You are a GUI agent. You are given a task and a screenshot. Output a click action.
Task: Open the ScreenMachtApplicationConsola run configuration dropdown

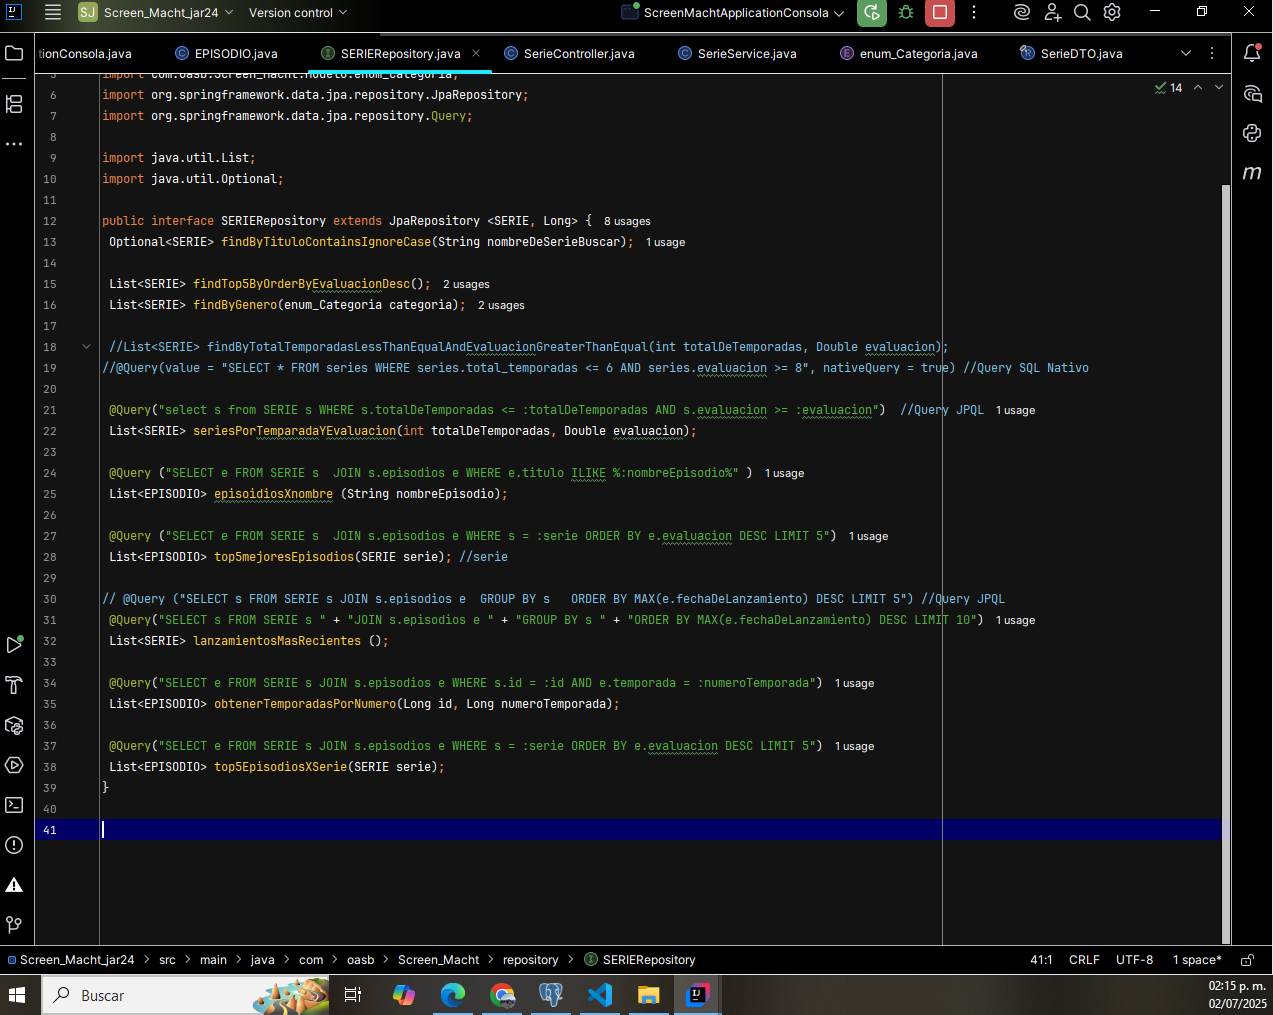(733, 13)
